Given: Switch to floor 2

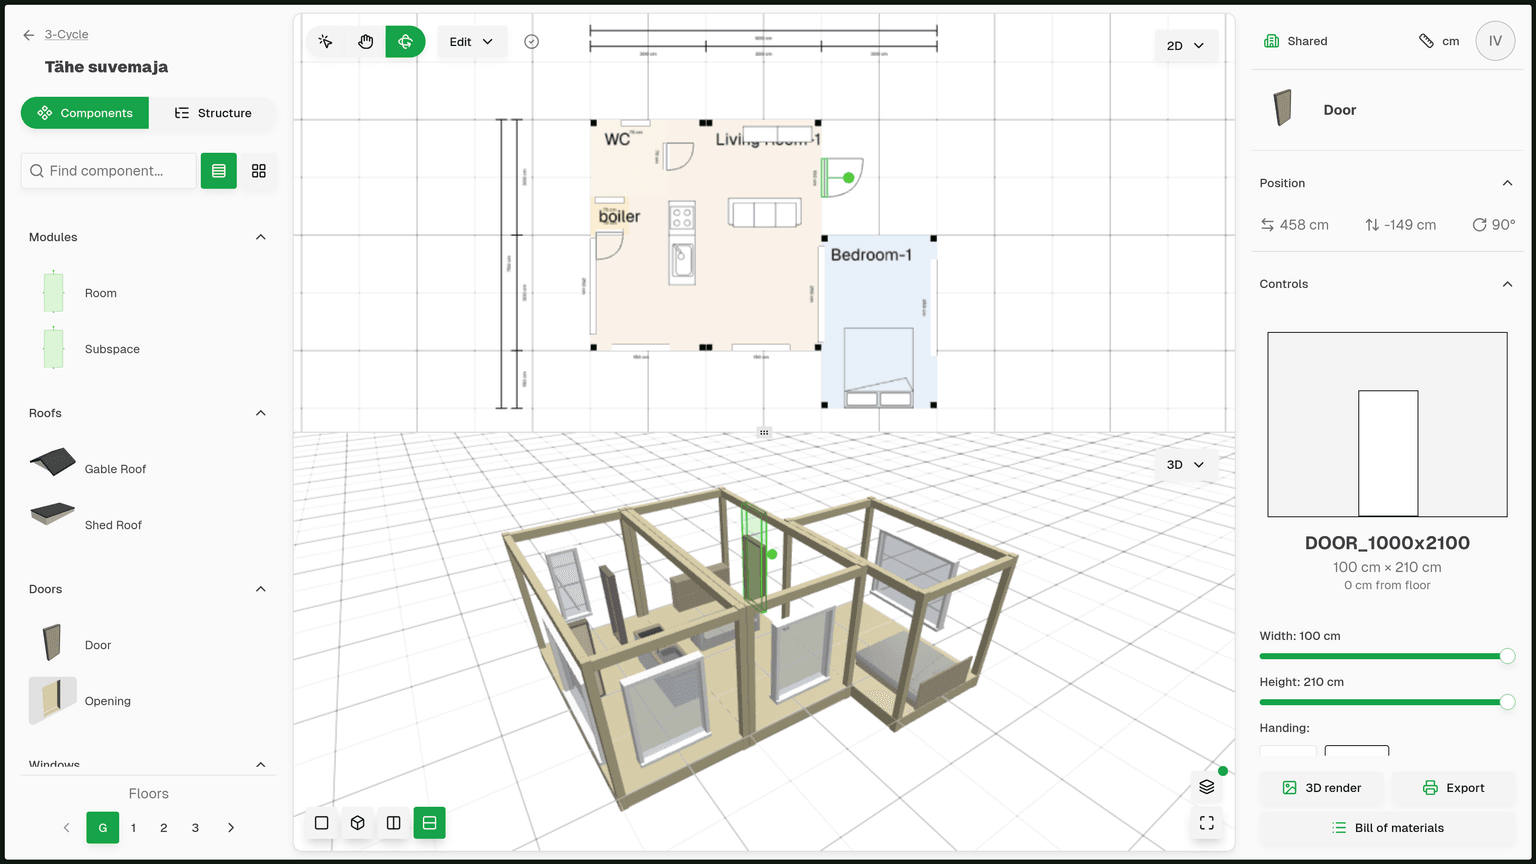Looking at the screenshot, I should pos(164,827).
